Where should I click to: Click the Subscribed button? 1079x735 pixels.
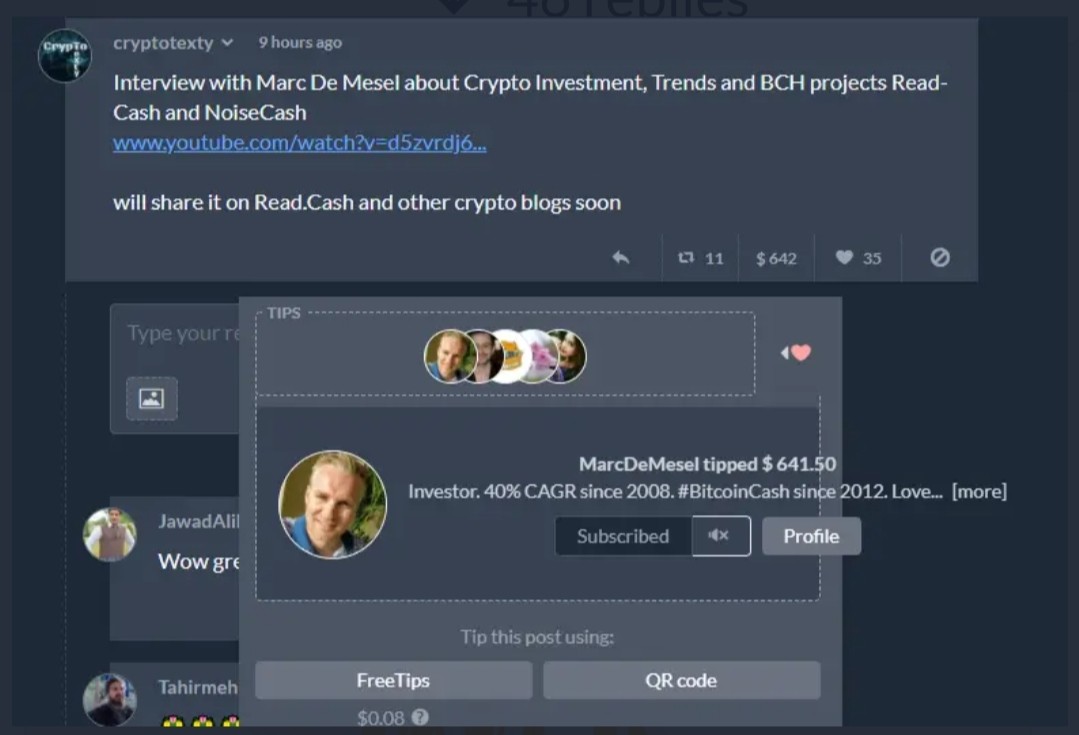623,536
